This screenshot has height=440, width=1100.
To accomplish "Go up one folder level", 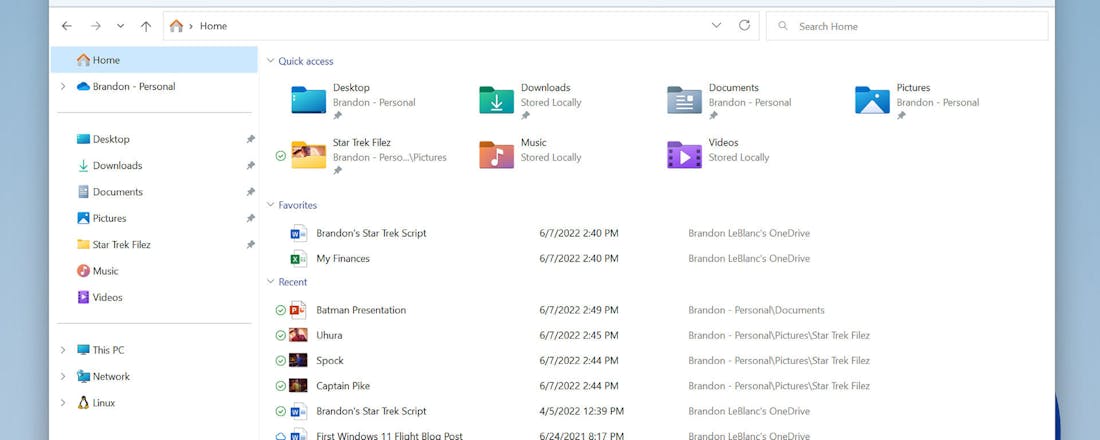I will (146, 26).
